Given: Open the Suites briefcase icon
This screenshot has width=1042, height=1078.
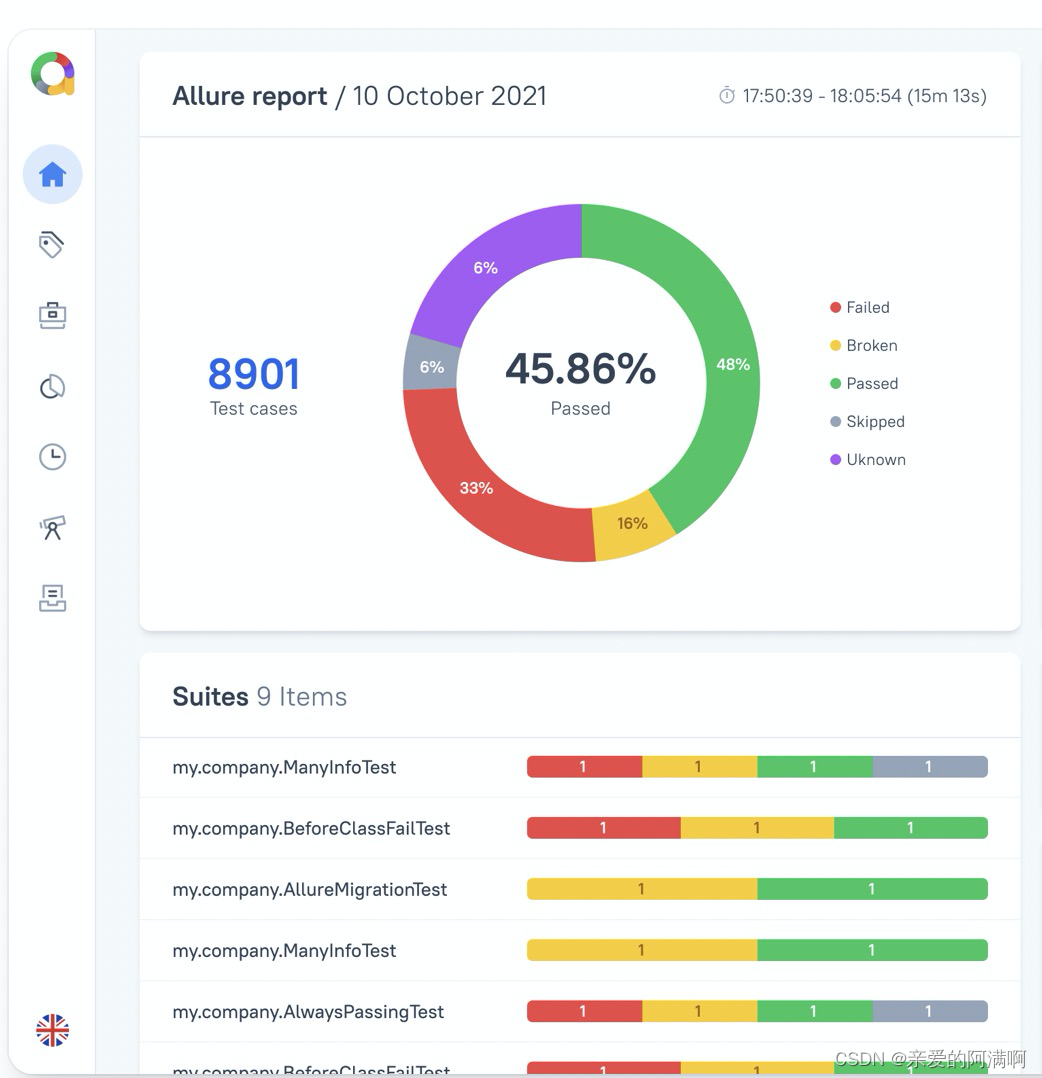Looking at the screenshot, I should point(52,315).
